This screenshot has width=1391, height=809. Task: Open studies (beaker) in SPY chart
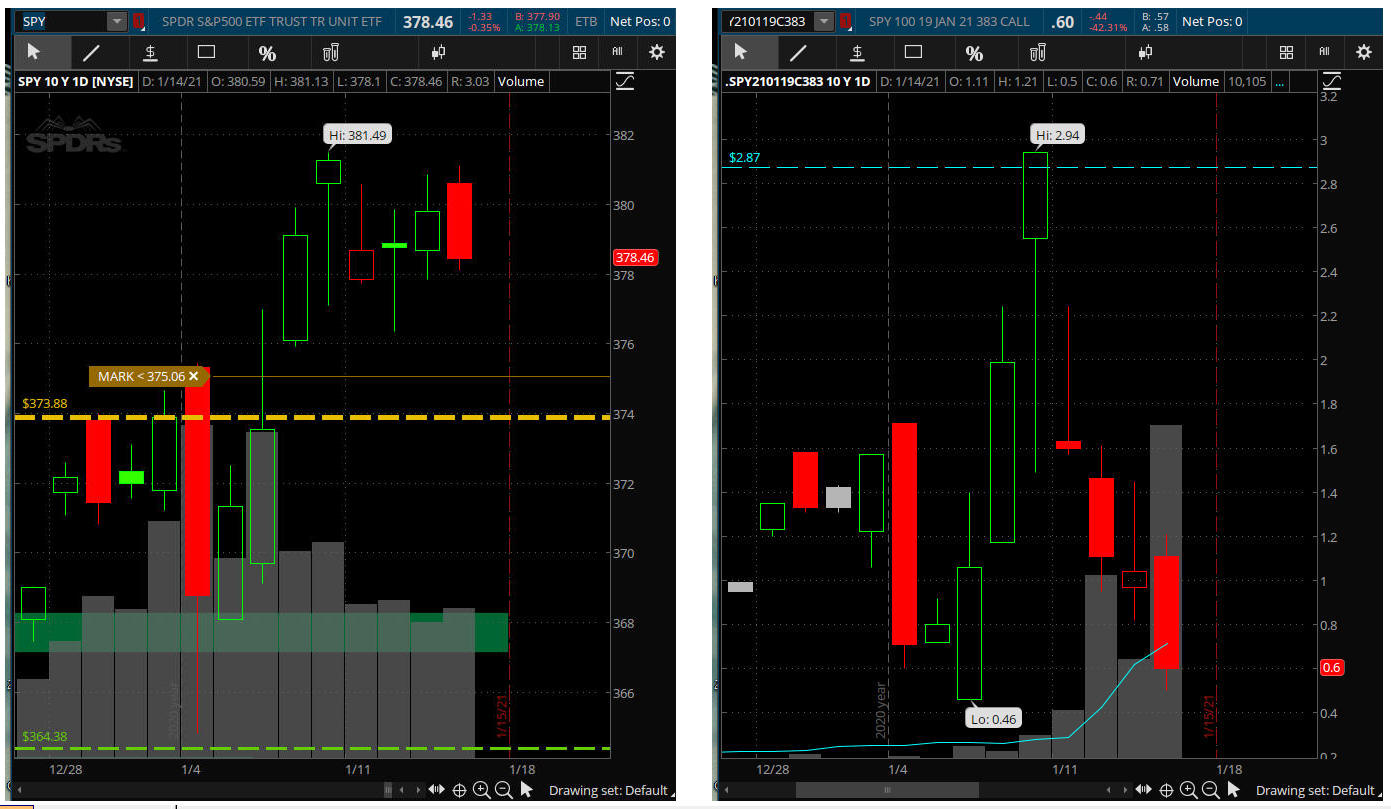(331, 53)
